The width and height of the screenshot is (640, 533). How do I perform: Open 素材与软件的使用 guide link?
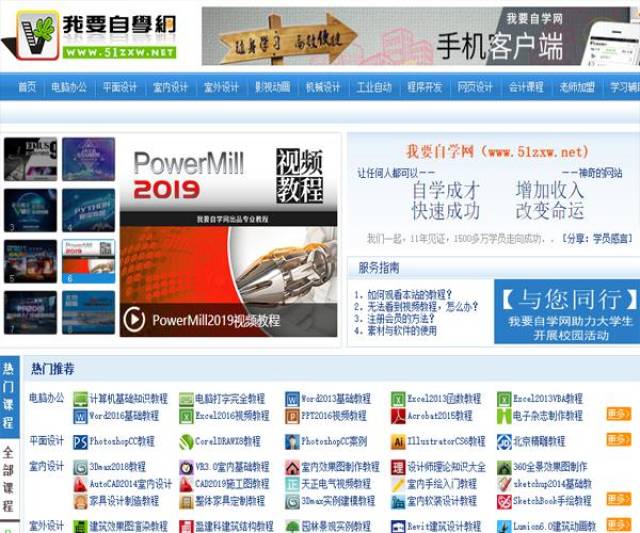(x=402, y=331)
